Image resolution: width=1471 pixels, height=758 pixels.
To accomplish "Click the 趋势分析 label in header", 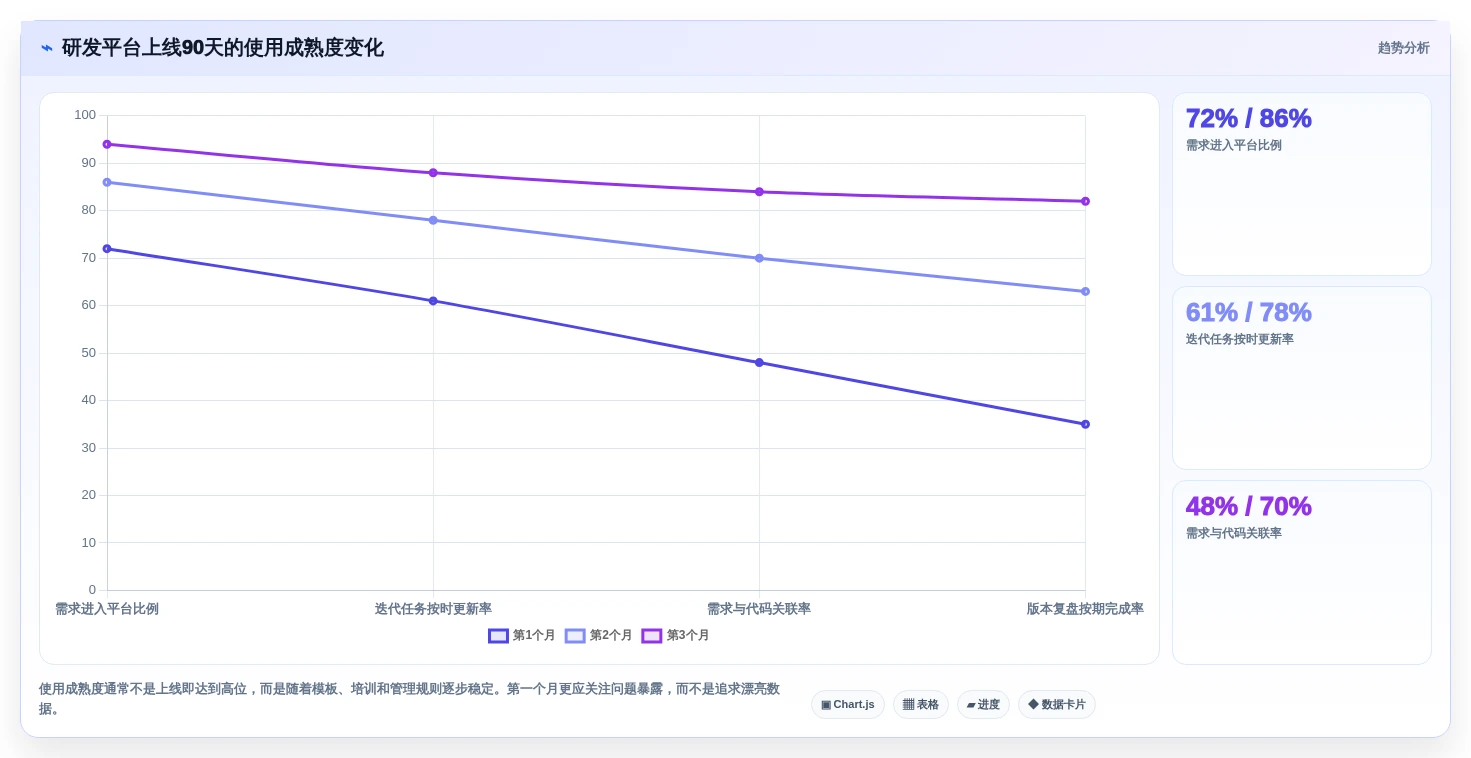I will click(1403, 48).
